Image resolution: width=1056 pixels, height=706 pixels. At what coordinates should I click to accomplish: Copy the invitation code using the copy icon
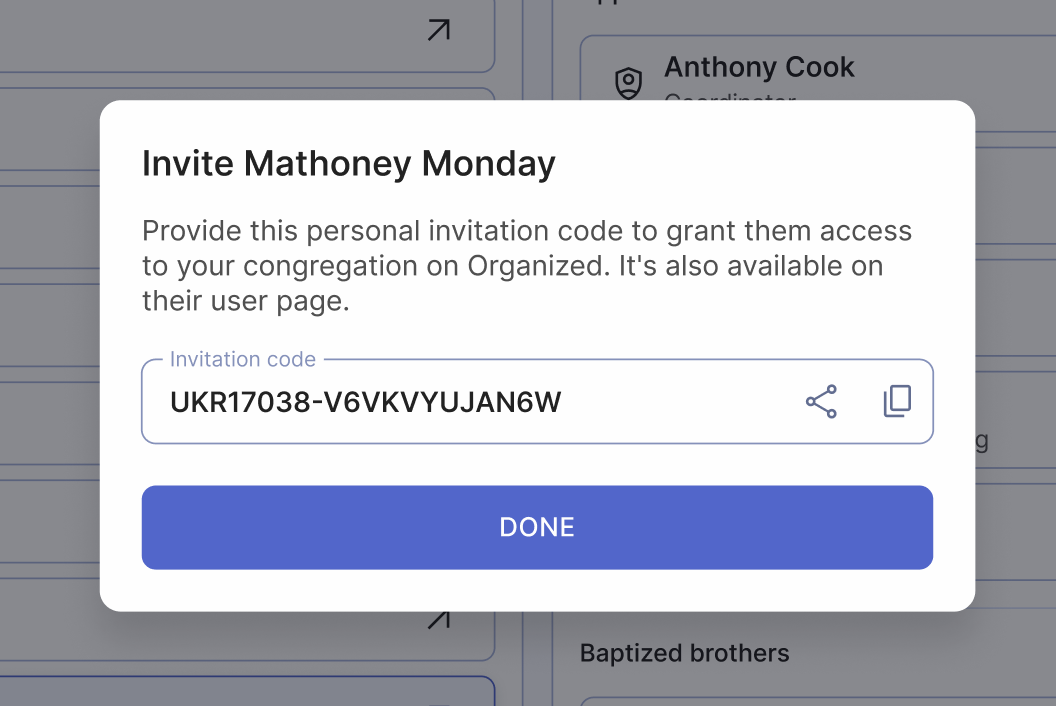click(x=896, y=401)
